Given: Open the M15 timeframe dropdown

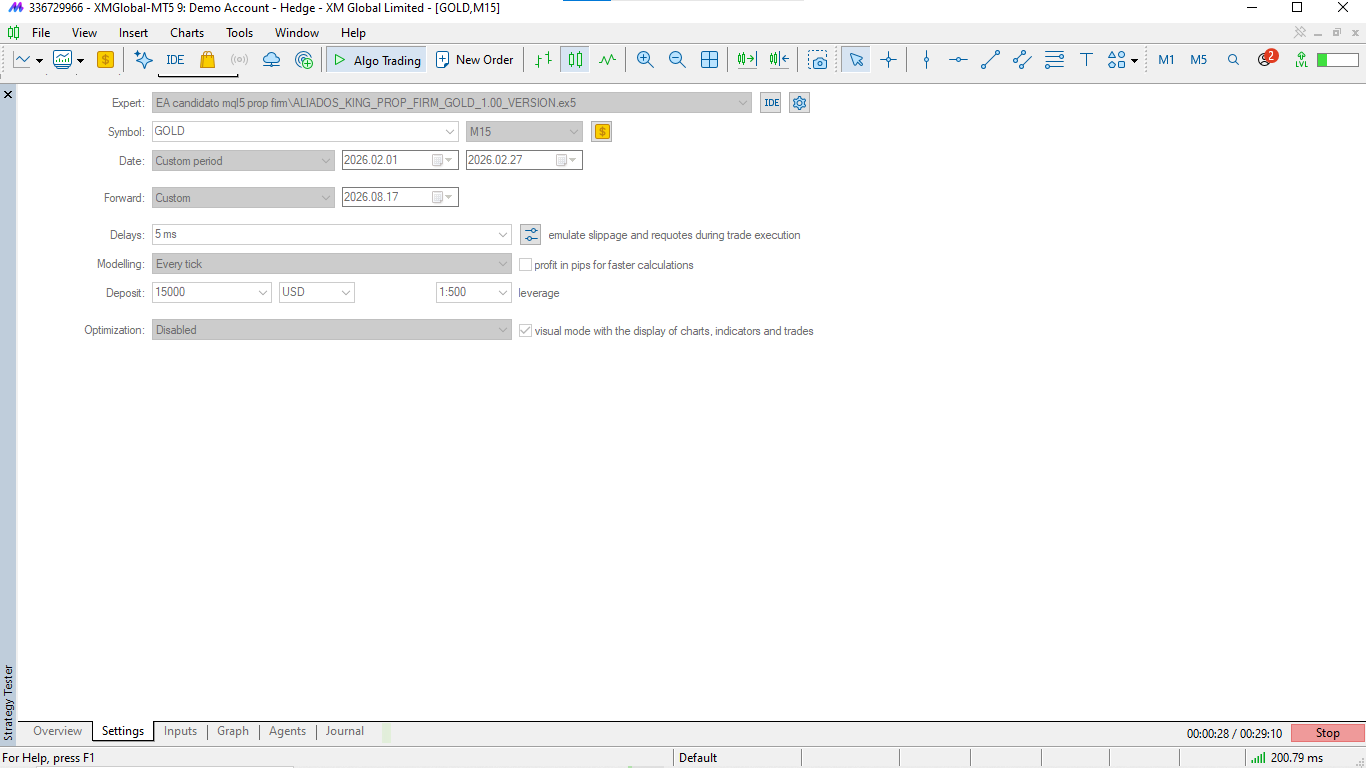Looking at the screenshot, I should click(574, 131).
